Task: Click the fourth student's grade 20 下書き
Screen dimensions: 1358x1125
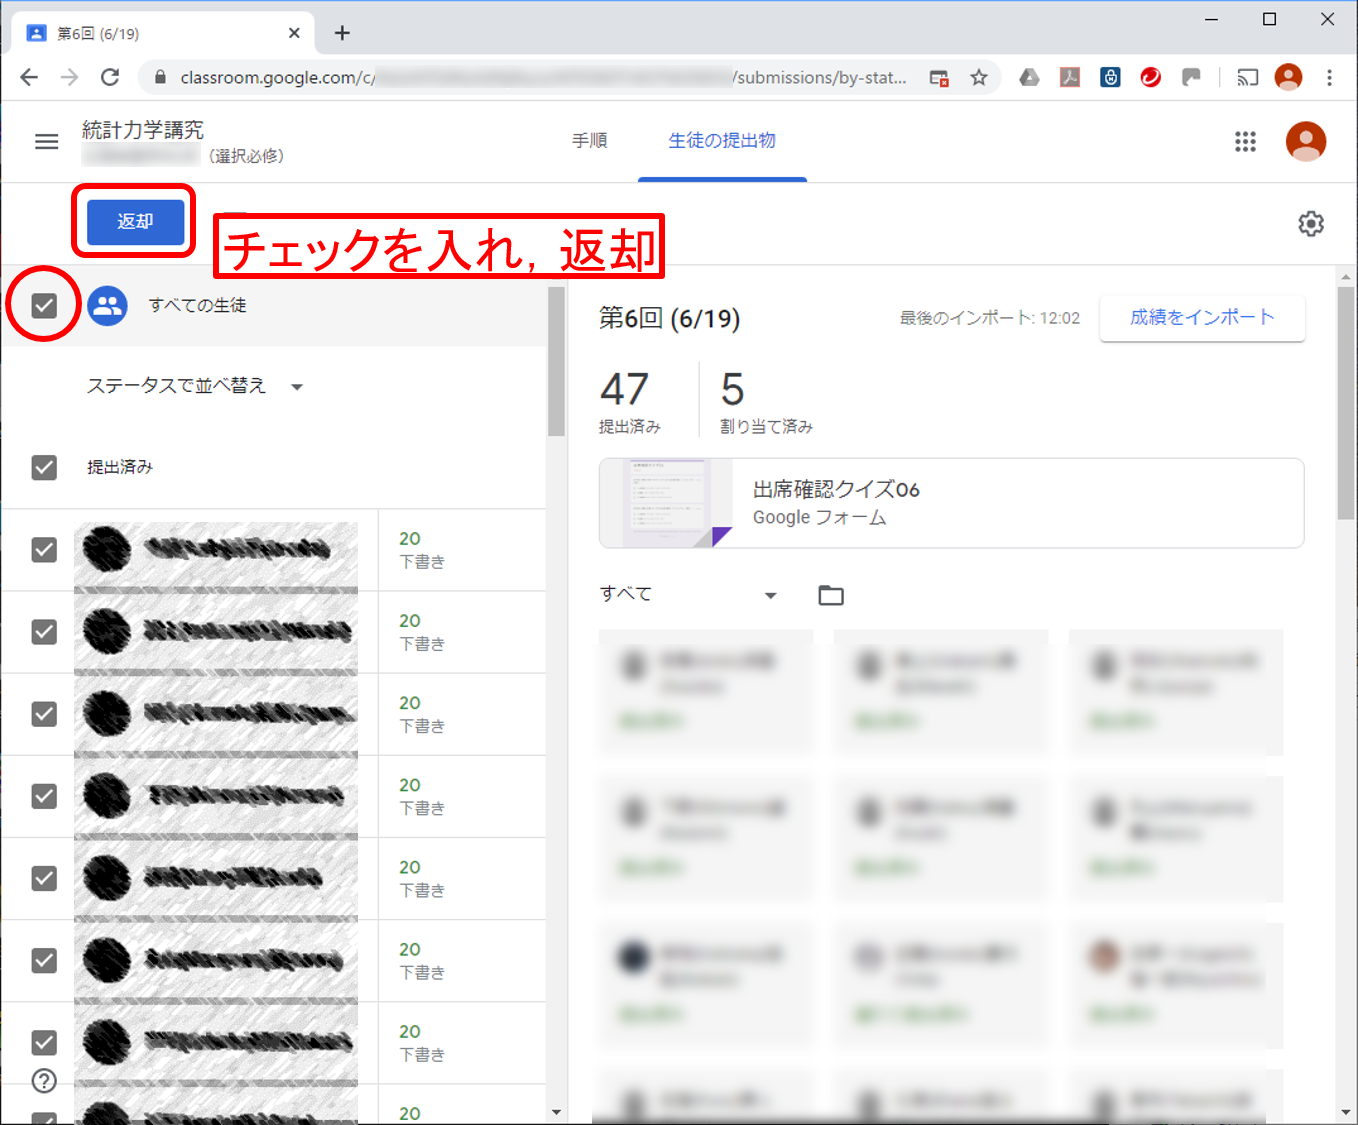Action: pyautogui.click(x=422, y=796)
